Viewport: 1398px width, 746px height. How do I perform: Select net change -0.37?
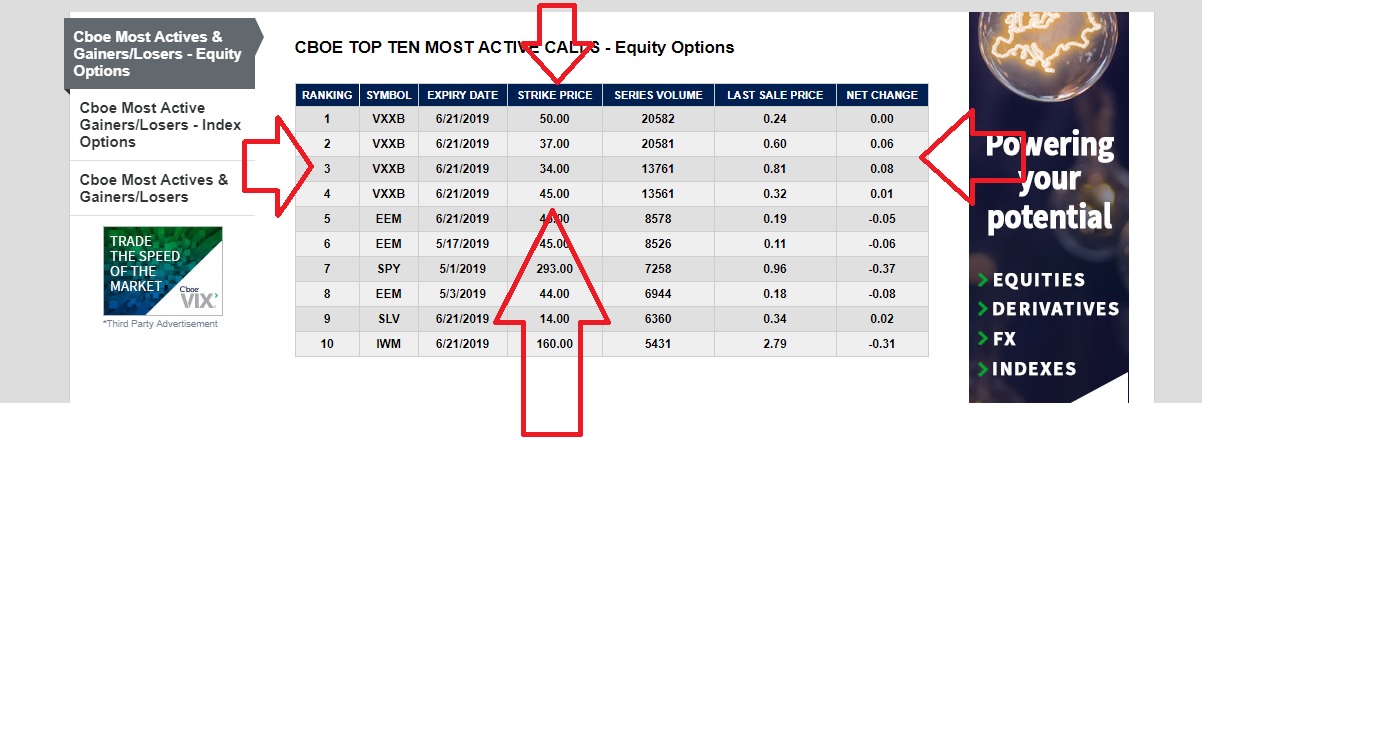tap(882, 269)
